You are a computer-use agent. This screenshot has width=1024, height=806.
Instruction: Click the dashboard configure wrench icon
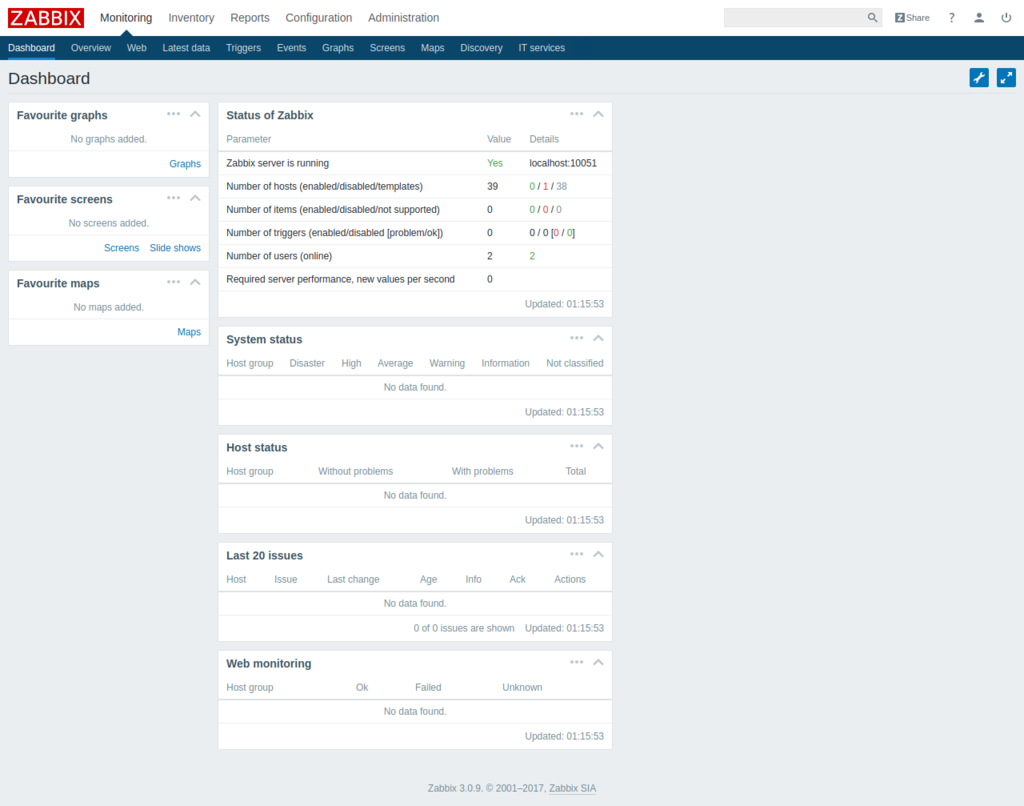click(979, 78)
